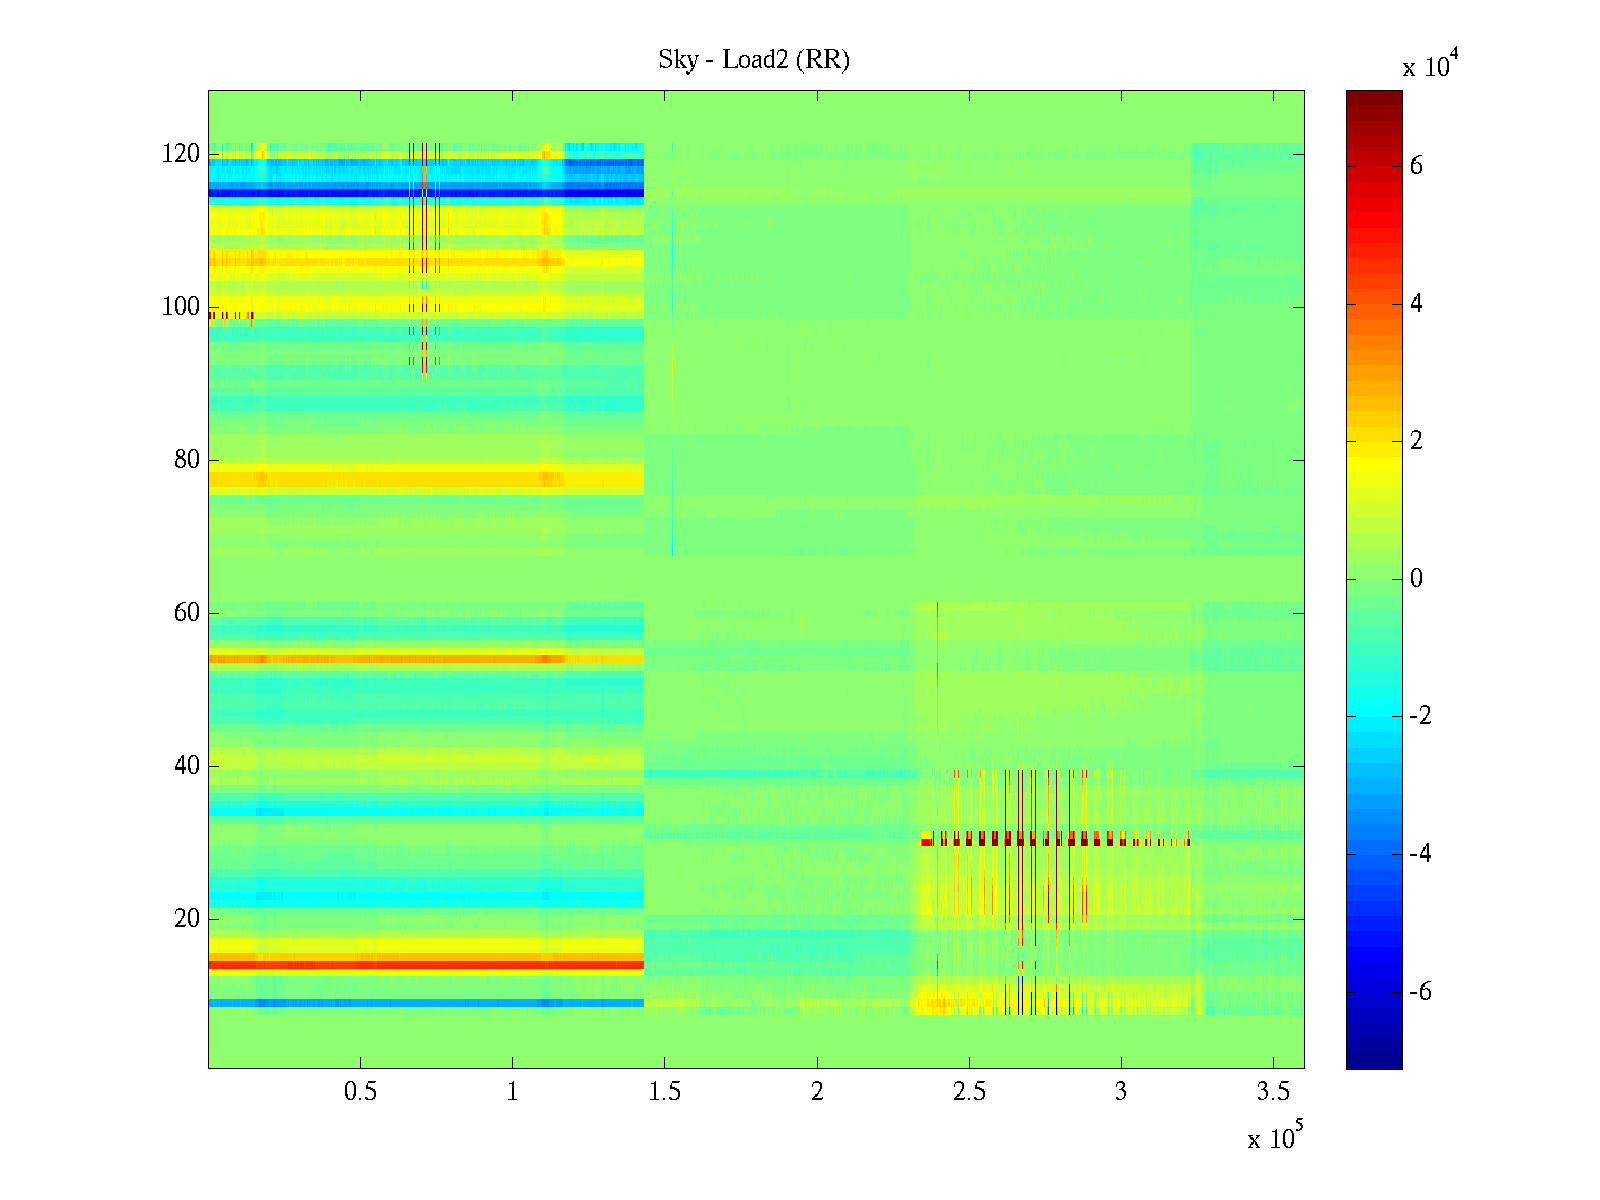Click the y-axis tick label 120
This screenshot has width=1600, height=1200.
pos(180,155)
